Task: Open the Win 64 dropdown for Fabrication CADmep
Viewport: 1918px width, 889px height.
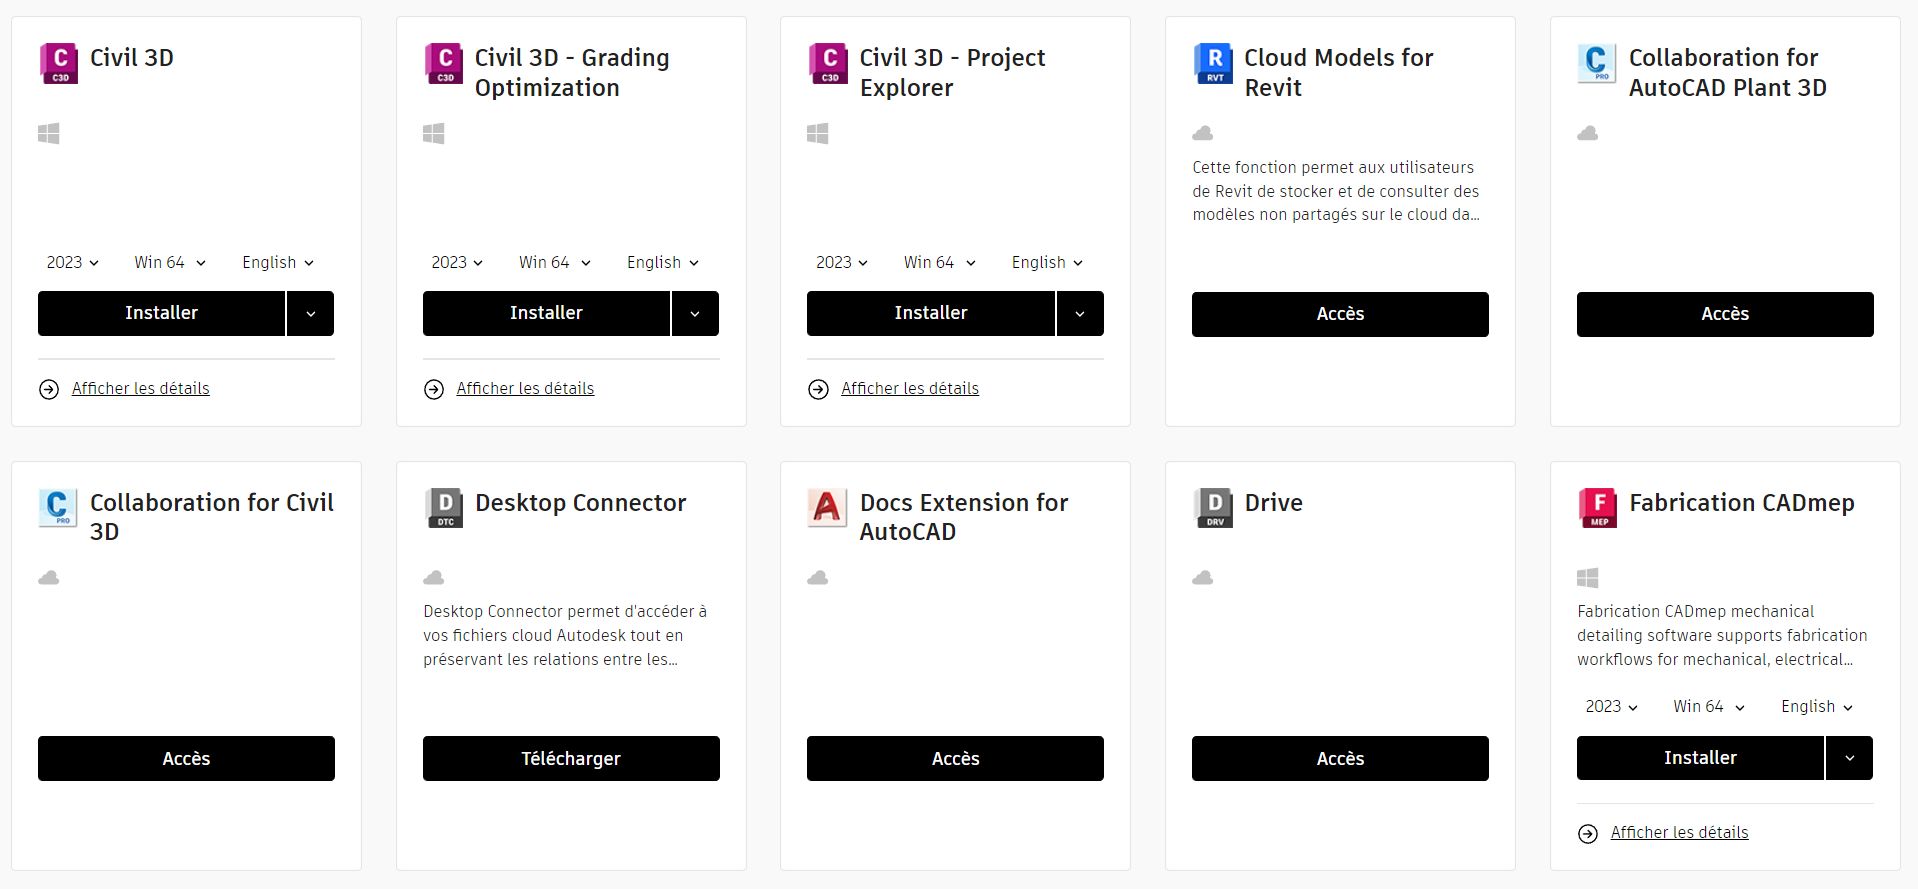Action: [x=1707, y=706]
